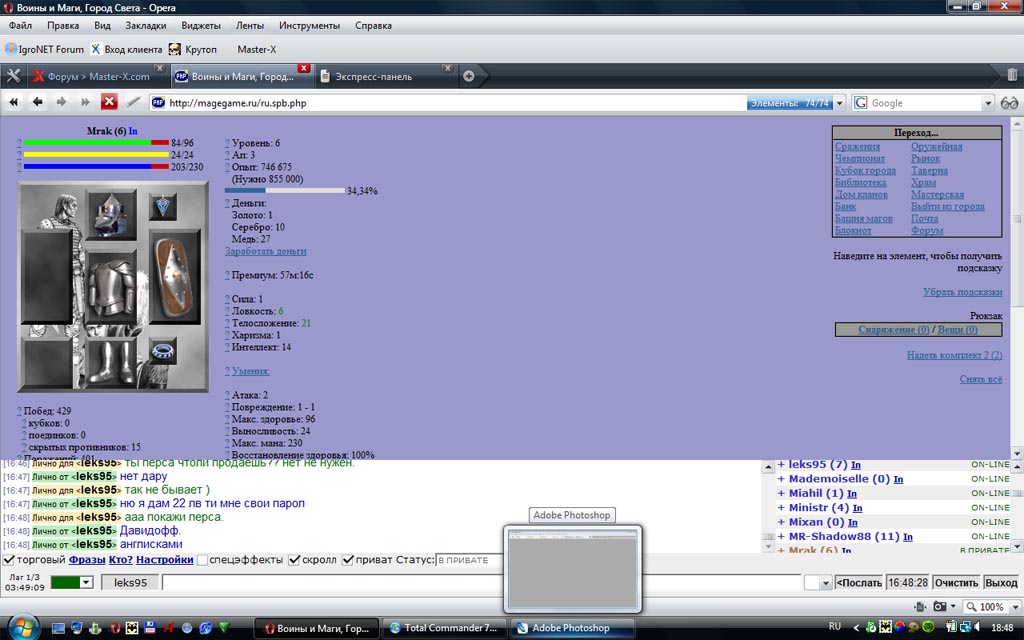1024x640 pixels.
Task: Click the plus icon beside MR-Shadow88
Action: coord(781,536)
